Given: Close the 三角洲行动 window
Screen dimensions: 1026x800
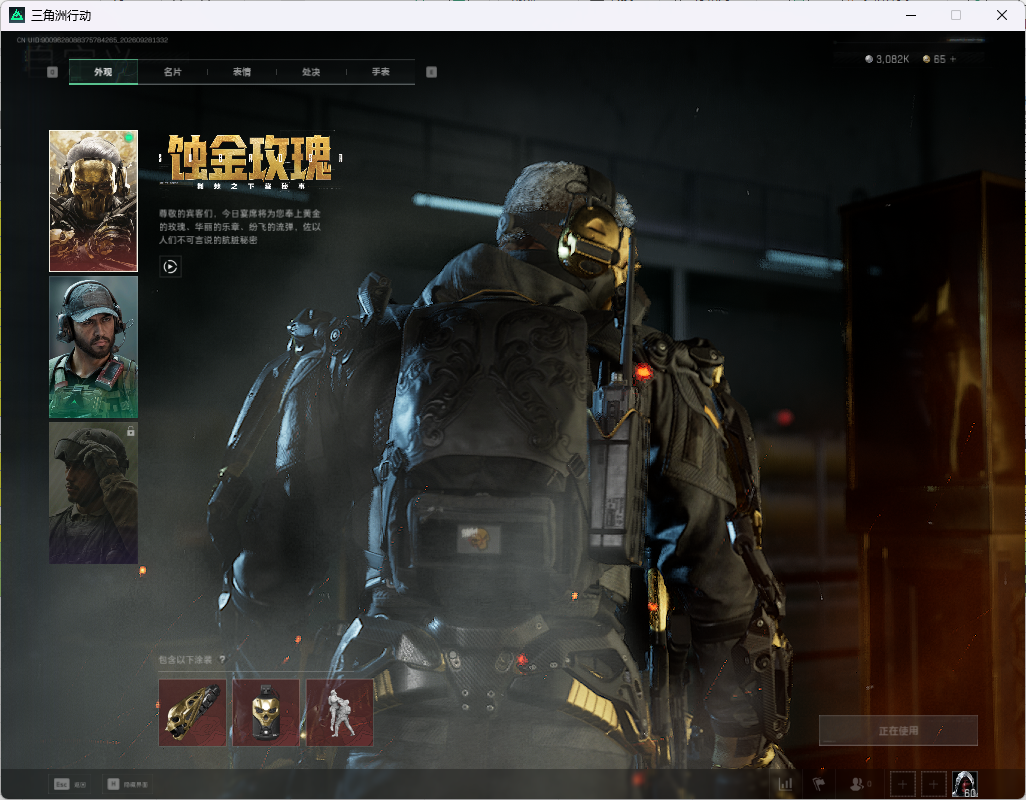Looking at the screenshot, I should coord(1002,15).
